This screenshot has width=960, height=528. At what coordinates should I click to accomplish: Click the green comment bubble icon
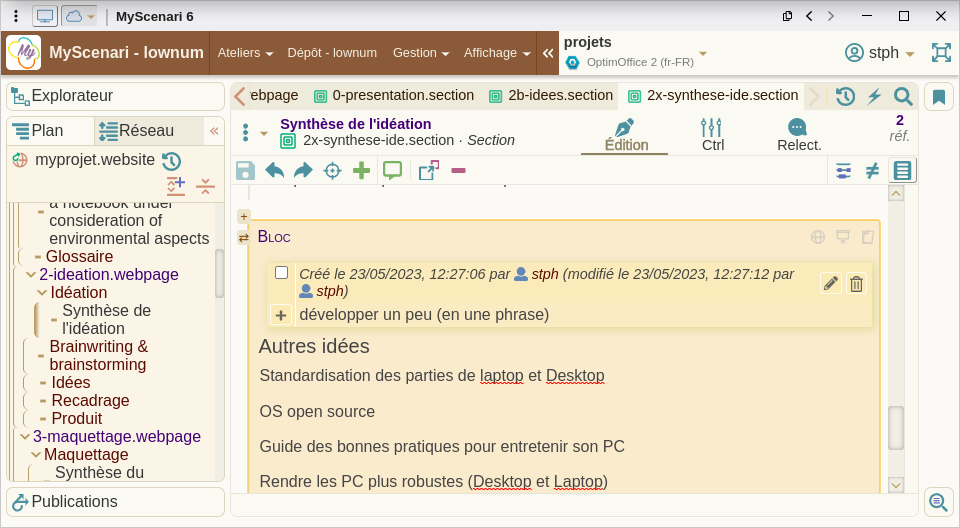coord(392,171)
